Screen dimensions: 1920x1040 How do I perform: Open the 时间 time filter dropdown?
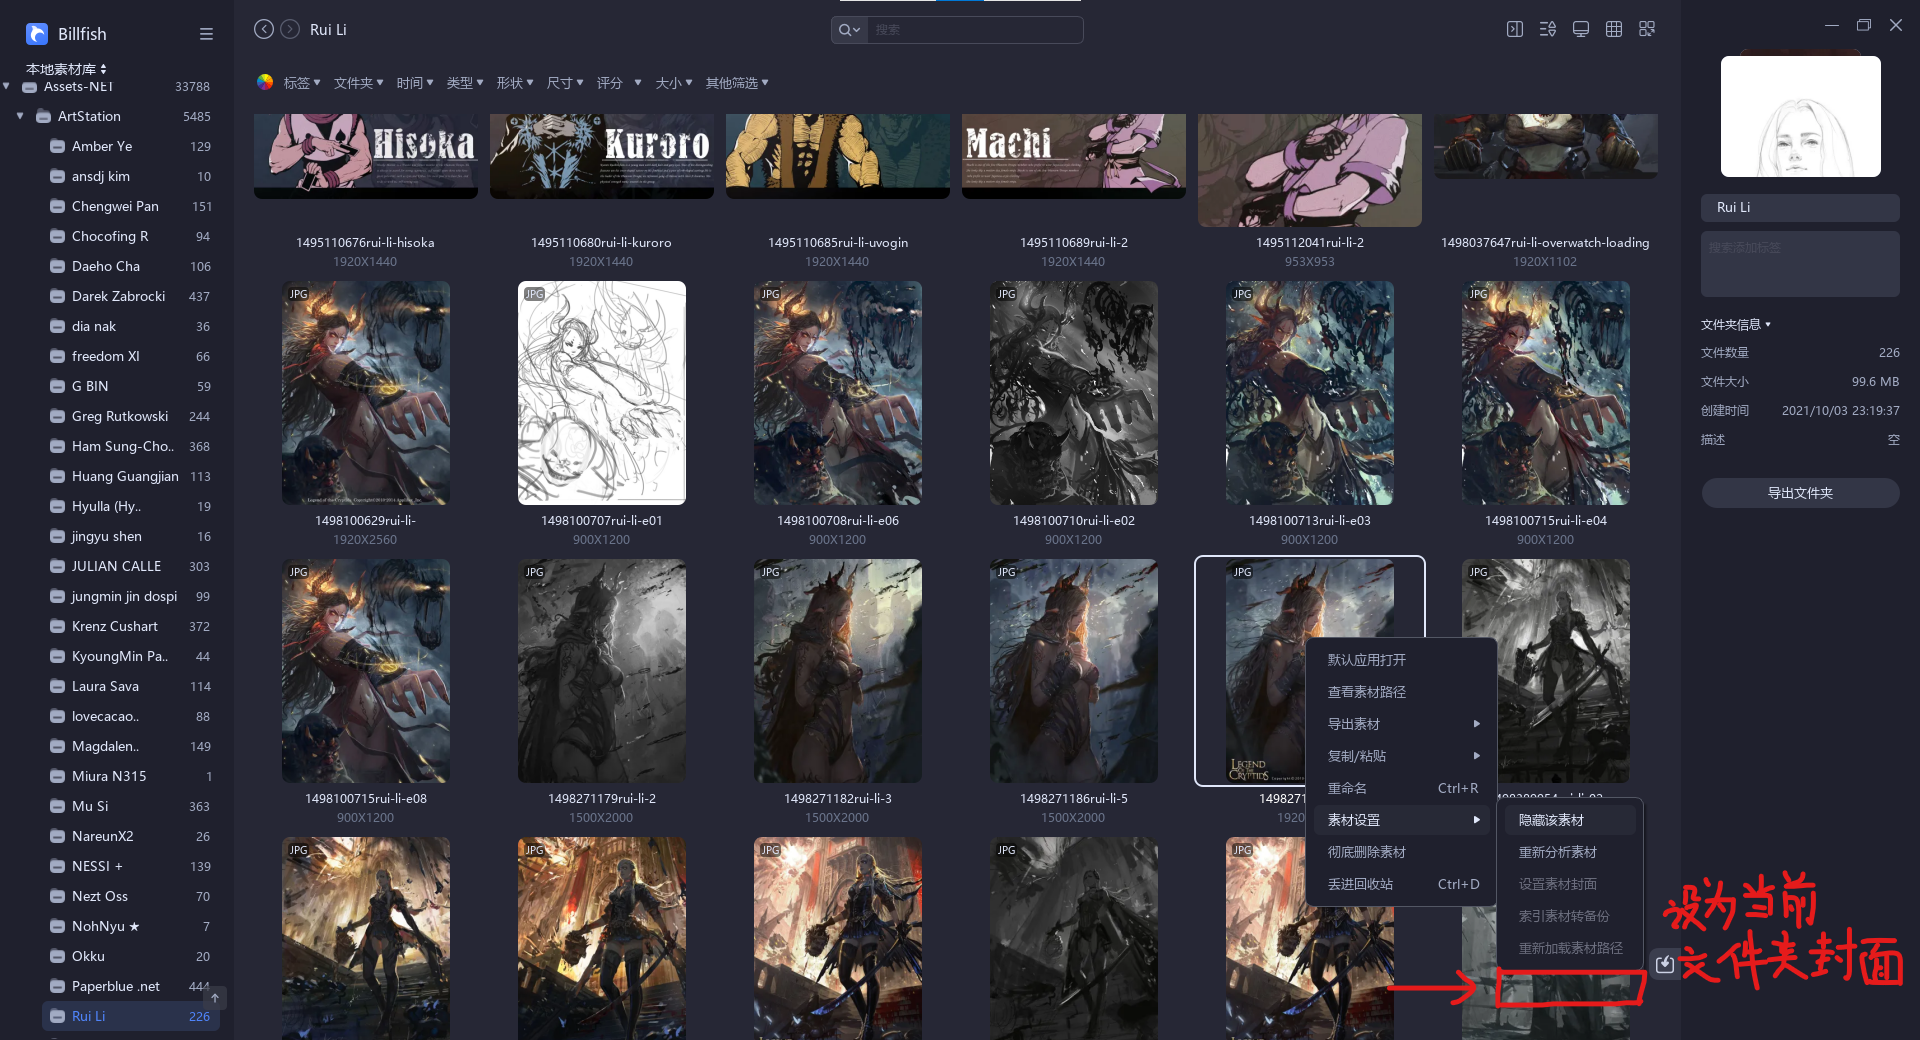pyautogui.click(x=415, y=83)
